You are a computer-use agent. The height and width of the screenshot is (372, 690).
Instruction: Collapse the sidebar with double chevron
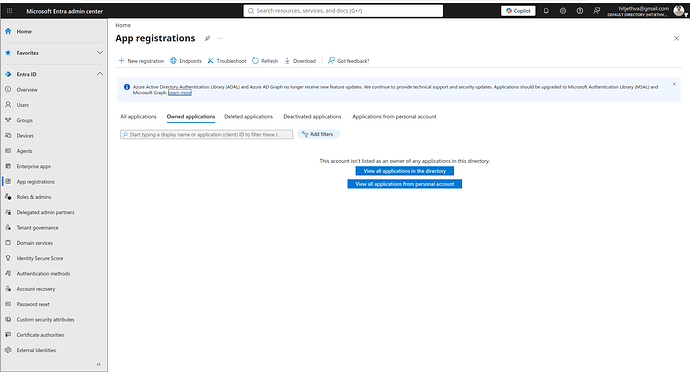[x=99, y=364]
